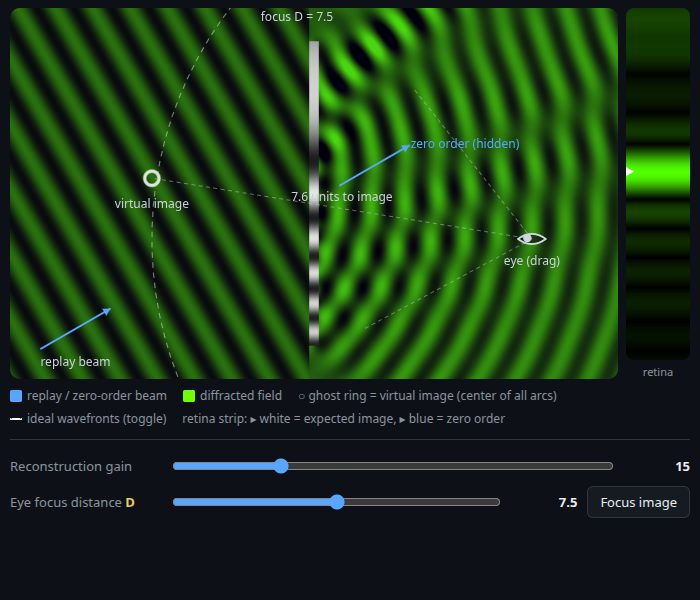Click the Eye focus distance slider handle
The image size is (700, 600).
pos(337,502)
